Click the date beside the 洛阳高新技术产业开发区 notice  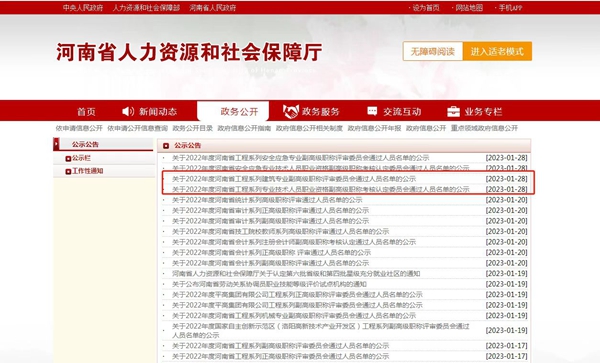click(x=506, y=330)
